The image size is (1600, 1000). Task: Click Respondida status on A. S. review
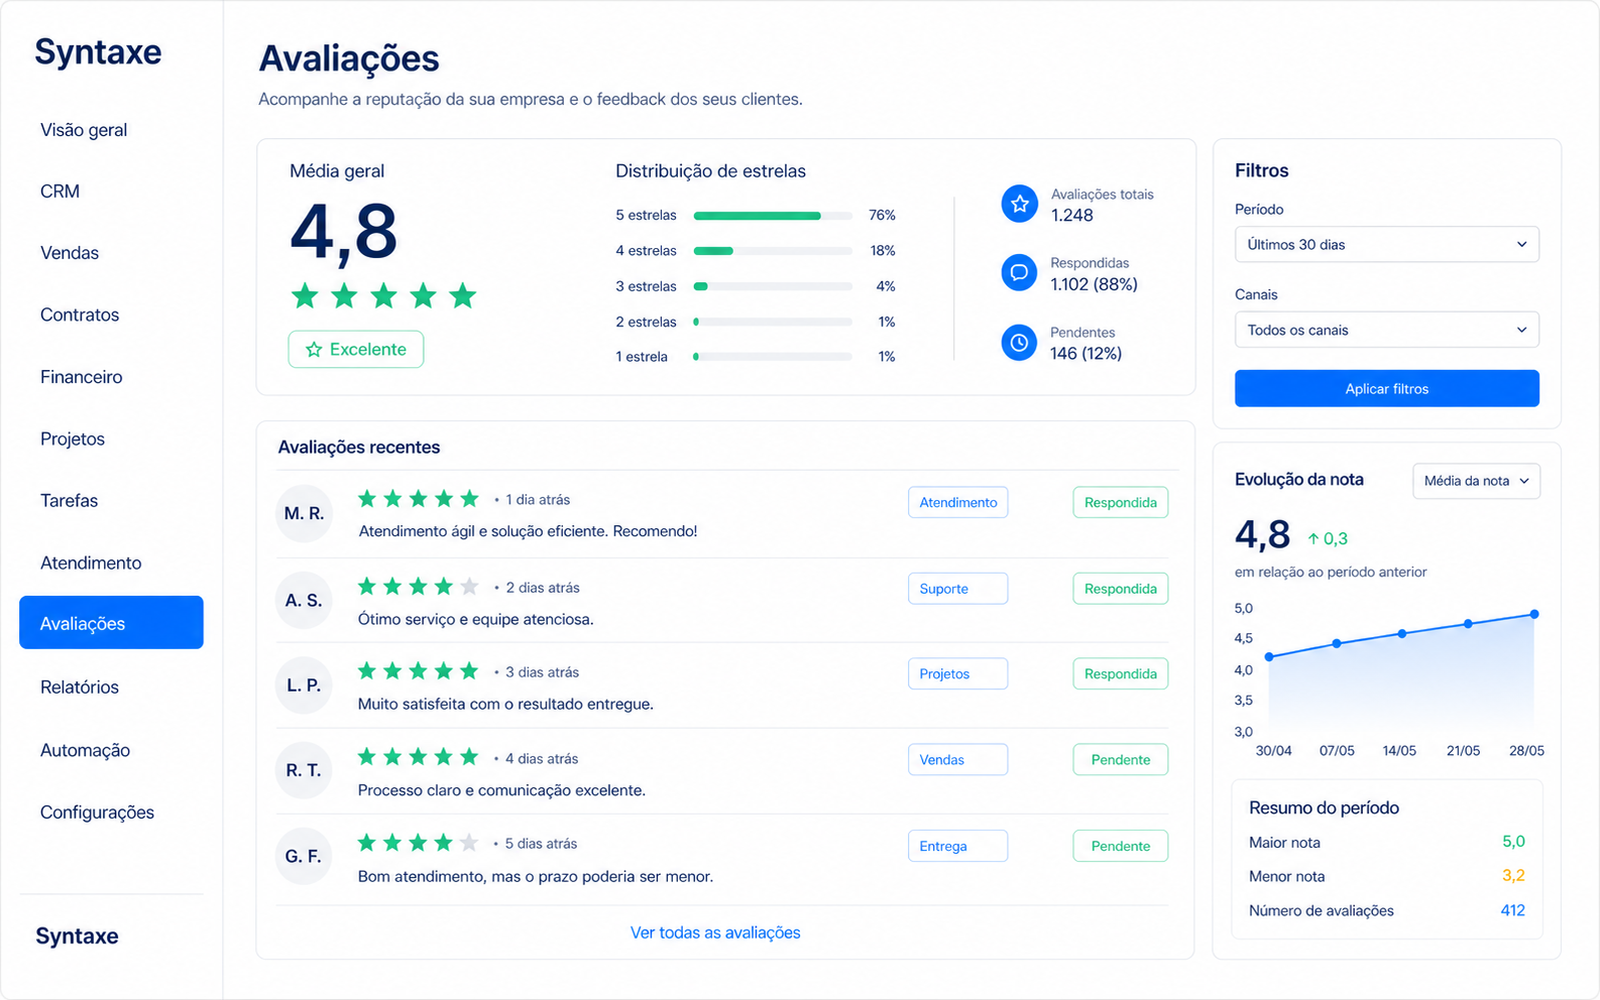tap(1121, 589)
